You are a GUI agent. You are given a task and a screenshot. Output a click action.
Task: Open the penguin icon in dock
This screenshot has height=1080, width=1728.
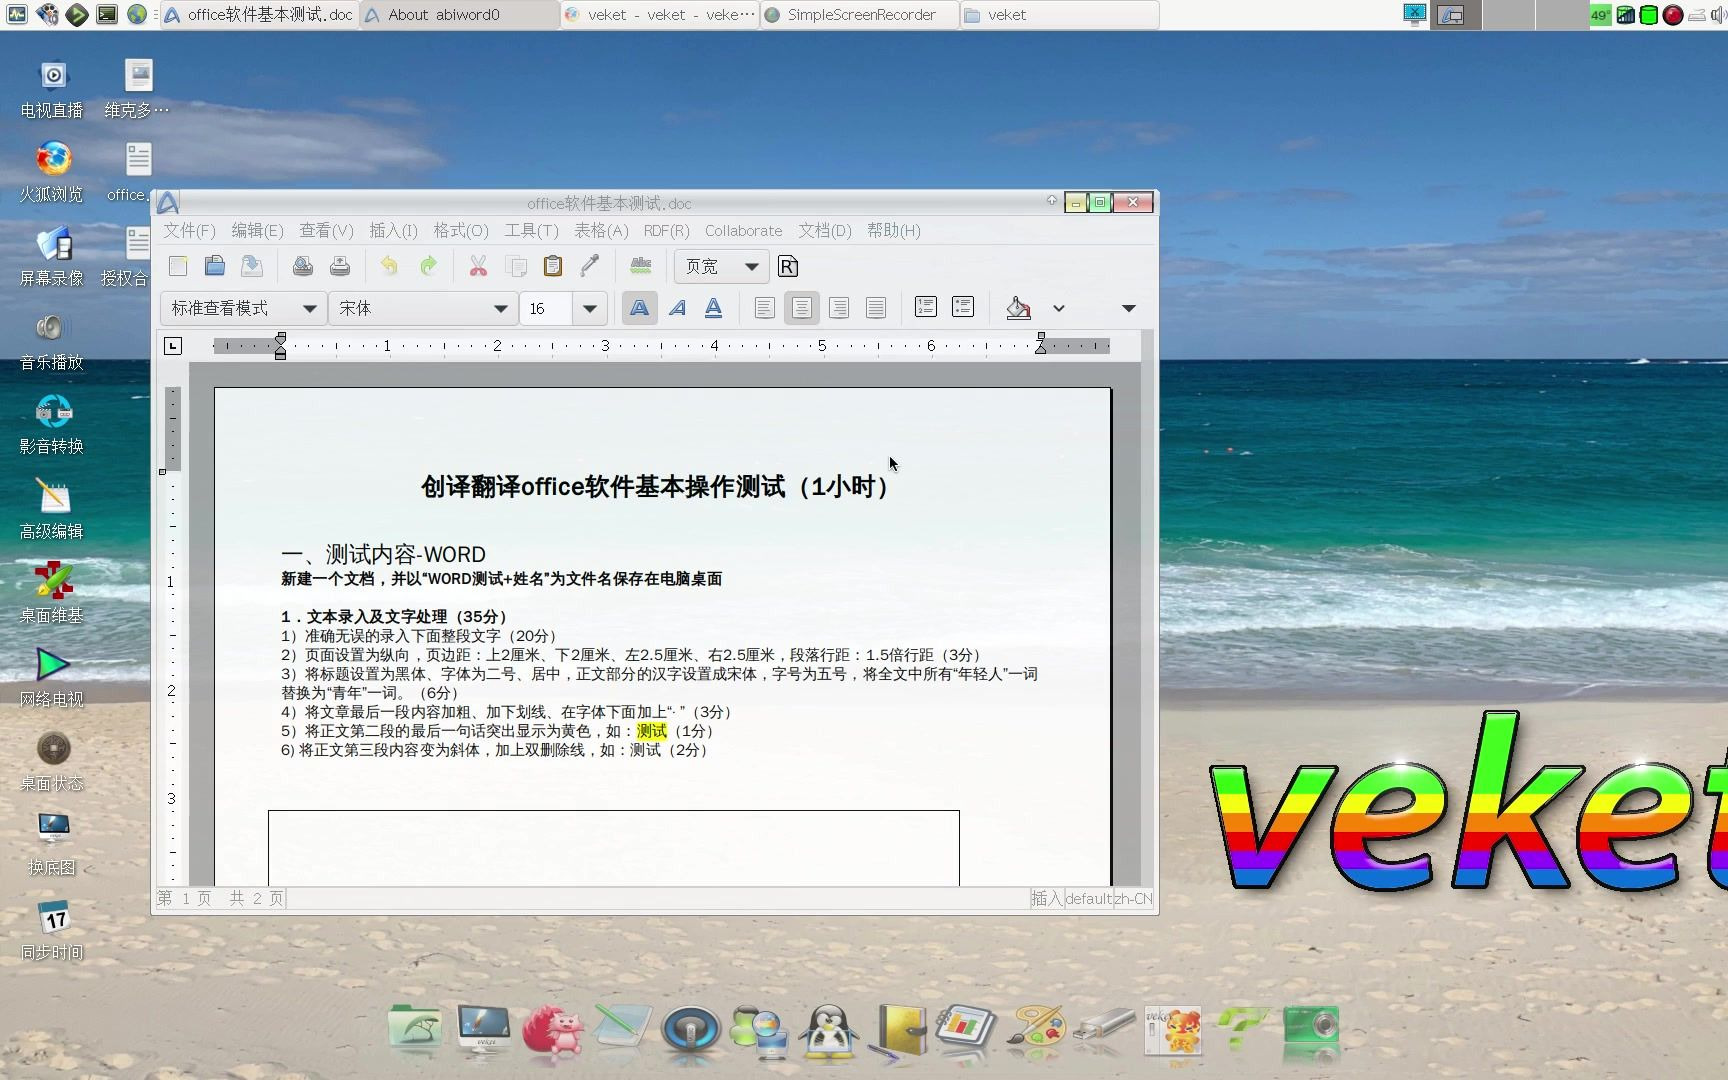[829, 1030]
